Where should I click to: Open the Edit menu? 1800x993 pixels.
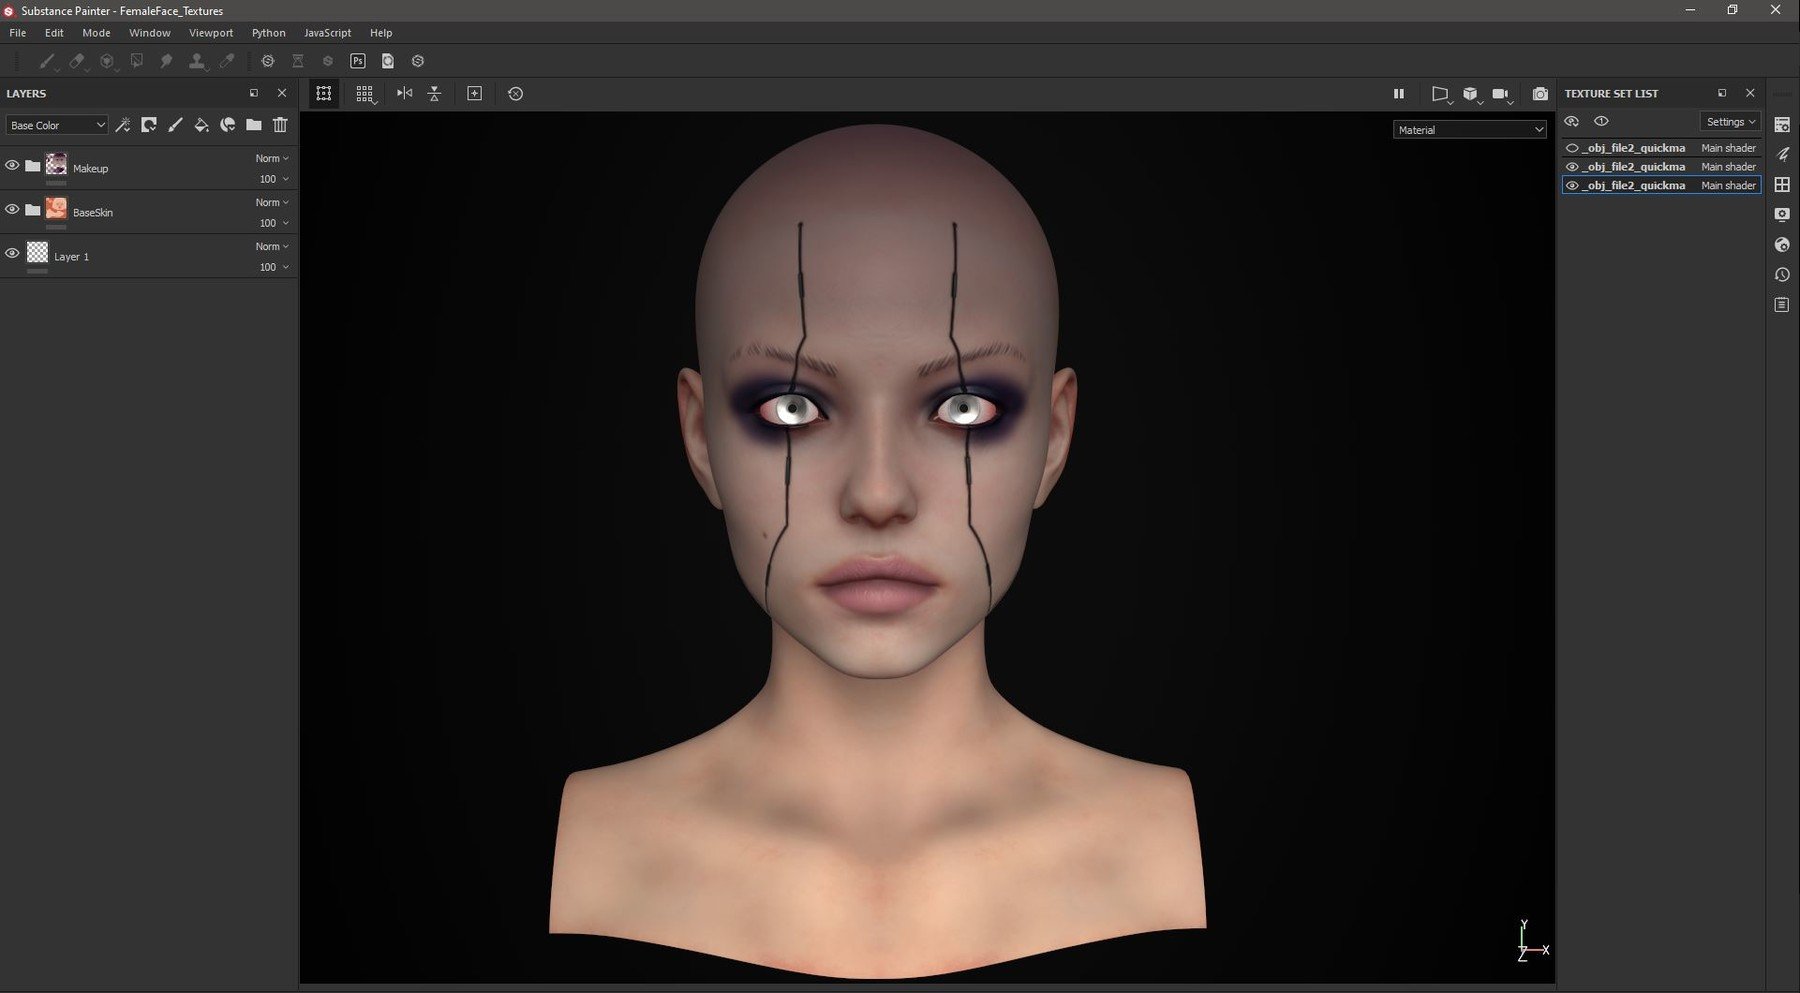[54, 33]
